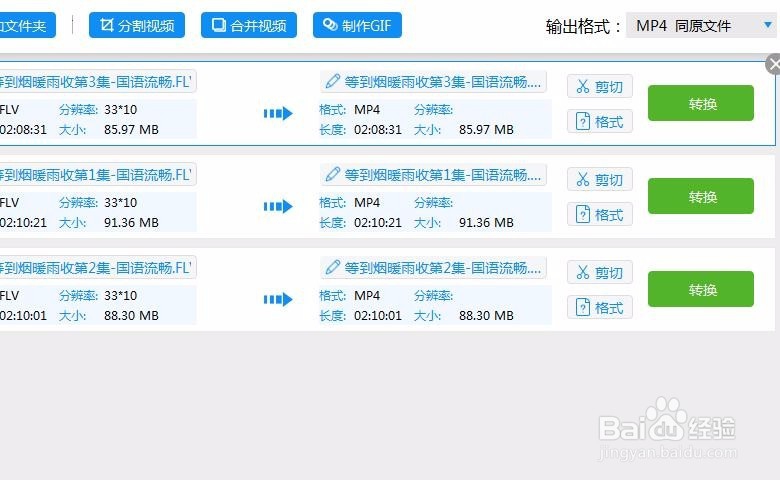Screen dimensions: 780x480
Task: Click source resolution 33*10 in 第1集 row
Action: pyautogui.click(x=120, y=202)
